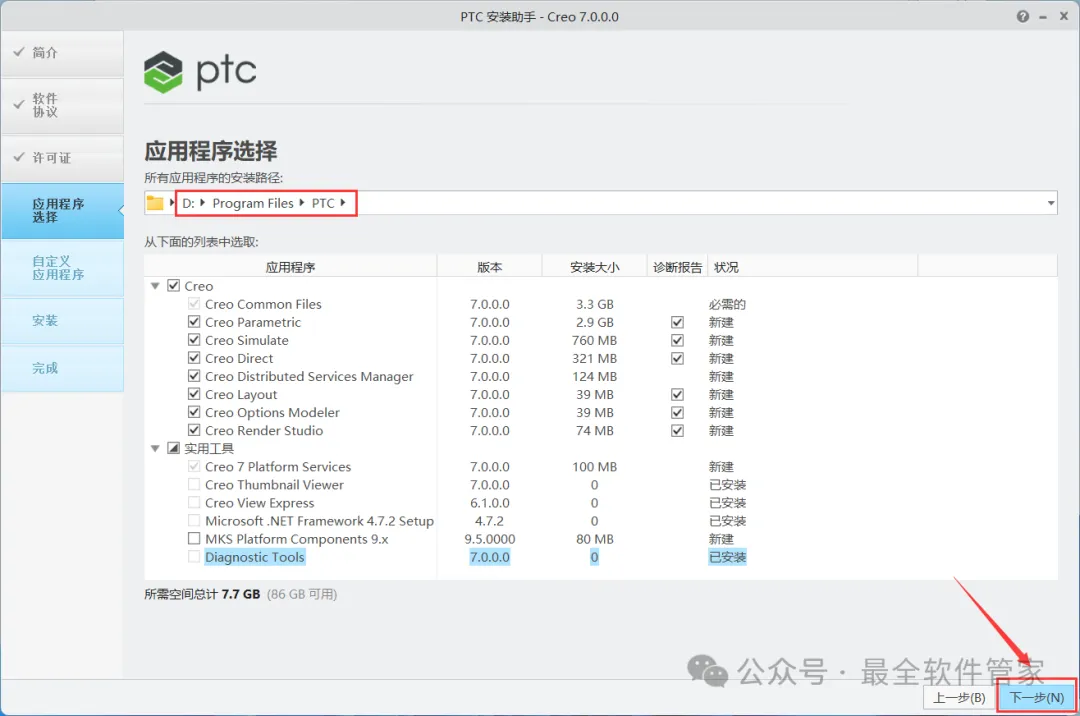Screen dimensions: 1080x716
Task: Open arrow between Program Files and PTC
Action: [x=302, y=202]
